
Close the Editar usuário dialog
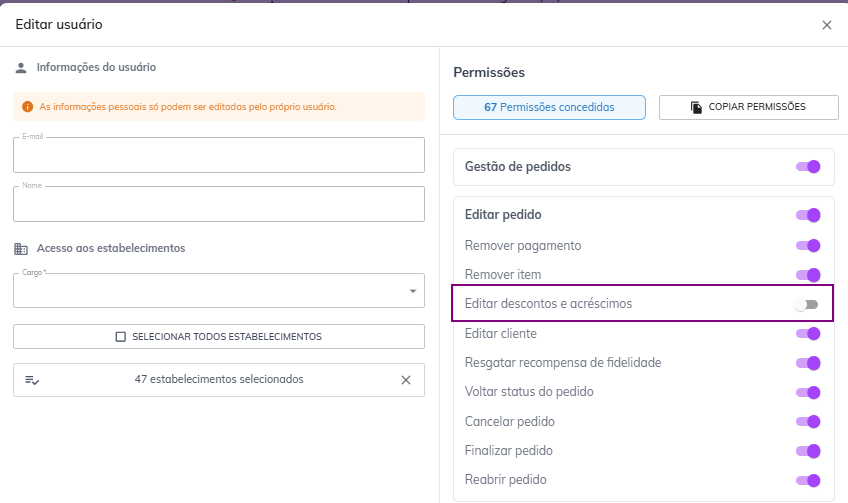click(826, 25)
